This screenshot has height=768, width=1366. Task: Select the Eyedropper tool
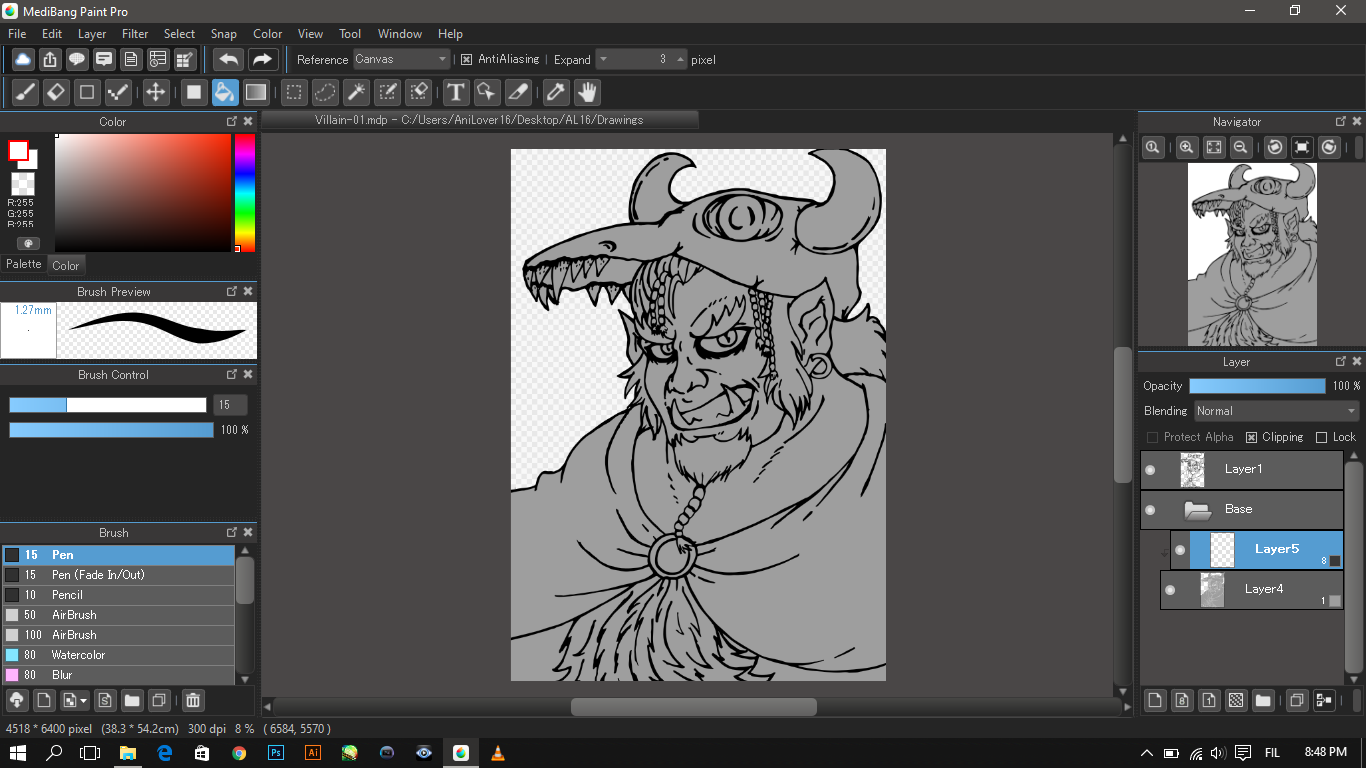click(556, 93)
